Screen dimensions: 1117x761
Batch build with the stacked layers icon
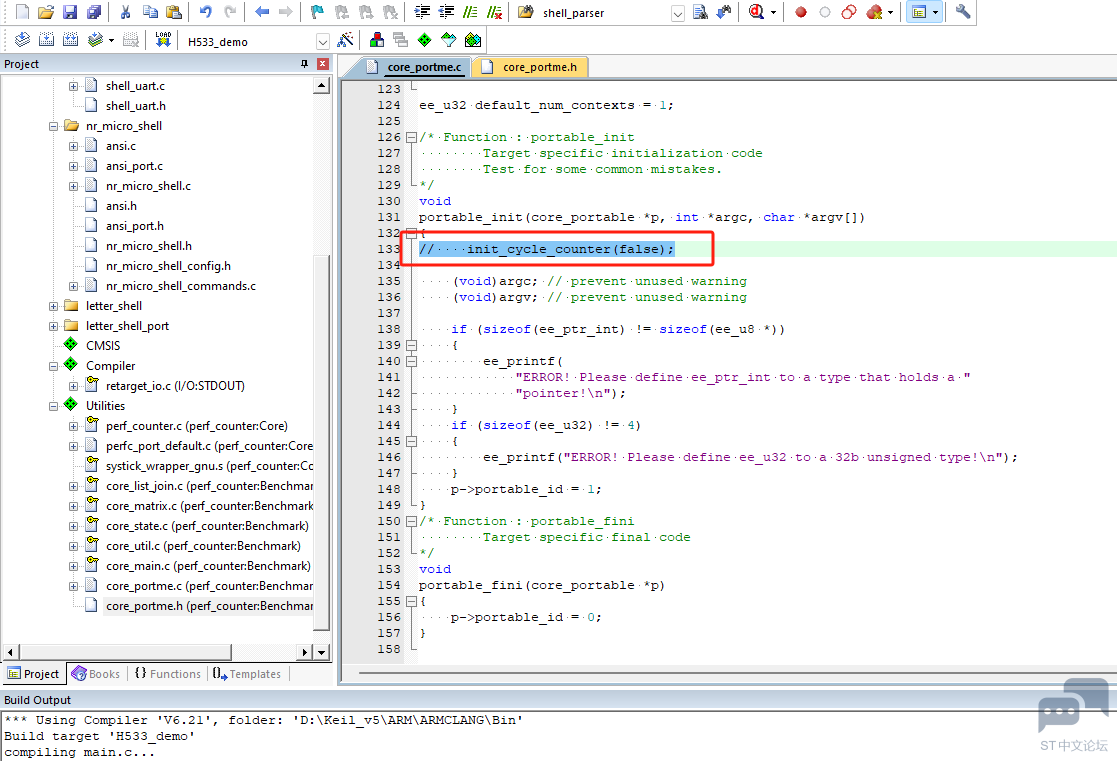click(95, 40)
